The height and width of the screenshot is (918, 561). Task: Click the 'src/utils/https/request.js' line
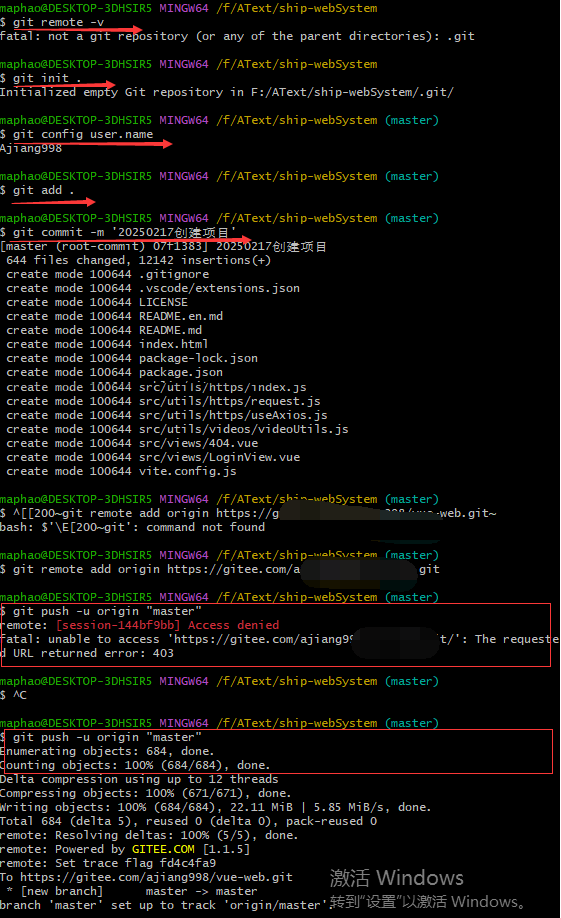[163, 402]
